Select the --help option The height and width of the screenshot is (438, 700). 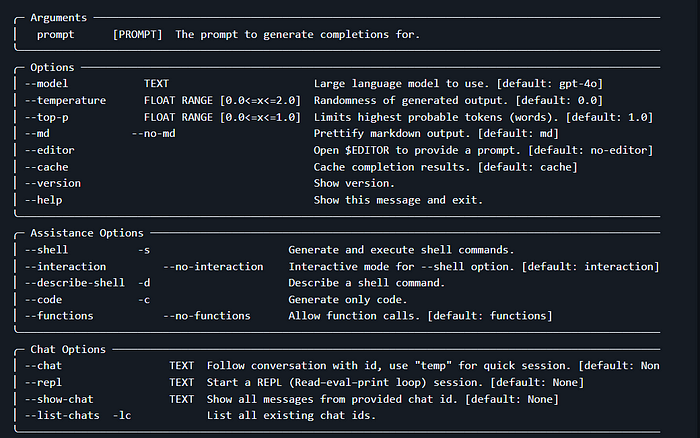[43, 200]
